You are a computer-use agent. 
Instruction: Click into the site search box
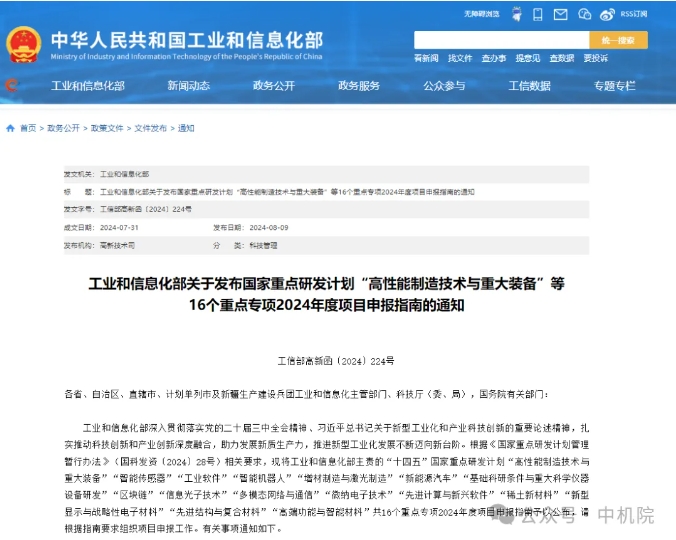[501, 40]
